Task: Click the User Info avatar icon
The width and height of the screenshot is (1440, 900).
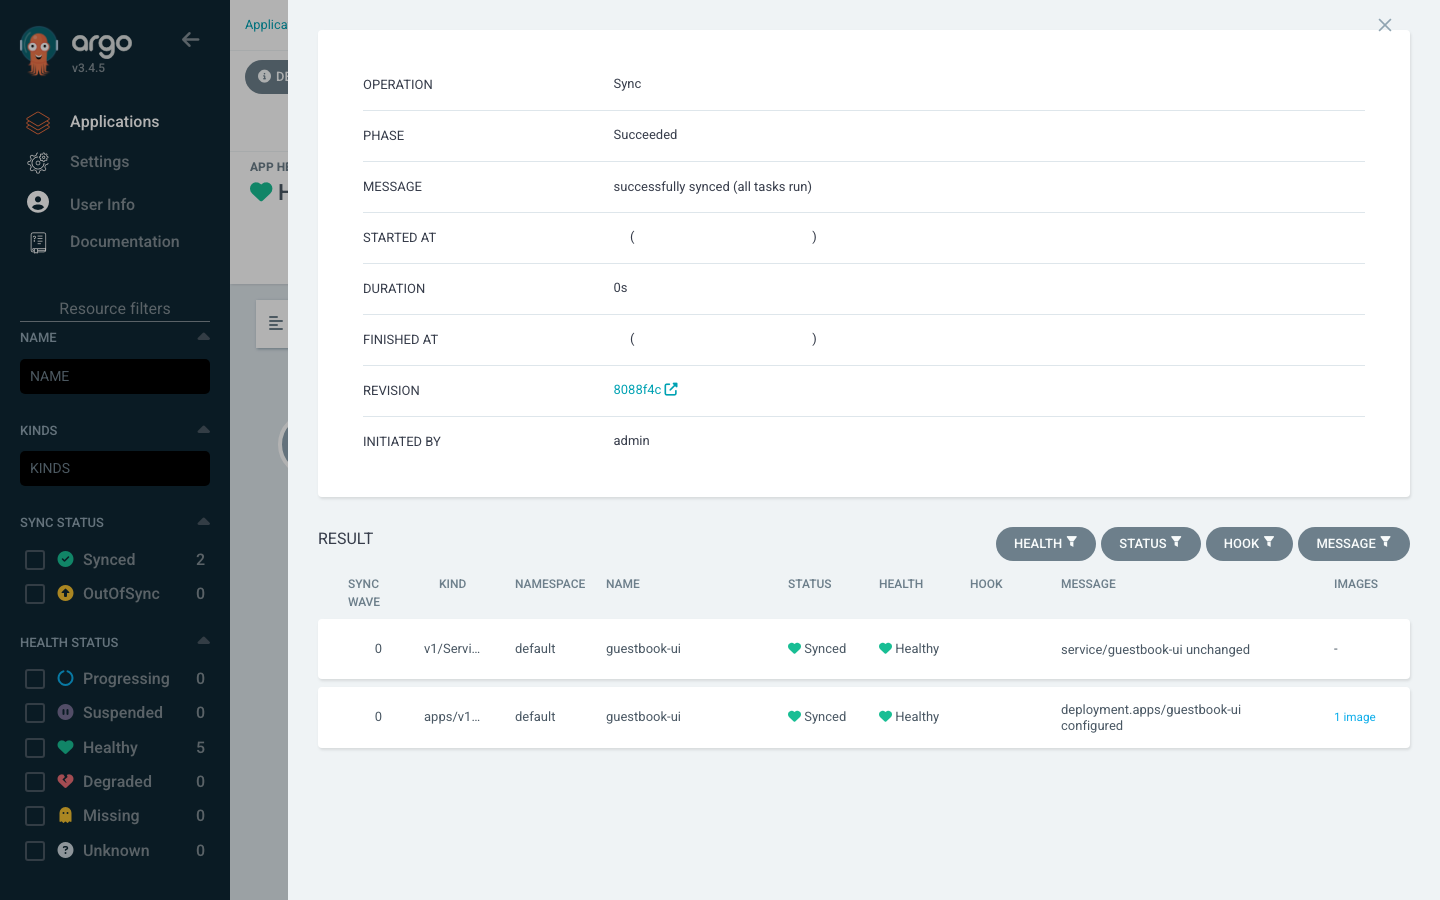Action: pyautogui.click(x=38, y=202)
